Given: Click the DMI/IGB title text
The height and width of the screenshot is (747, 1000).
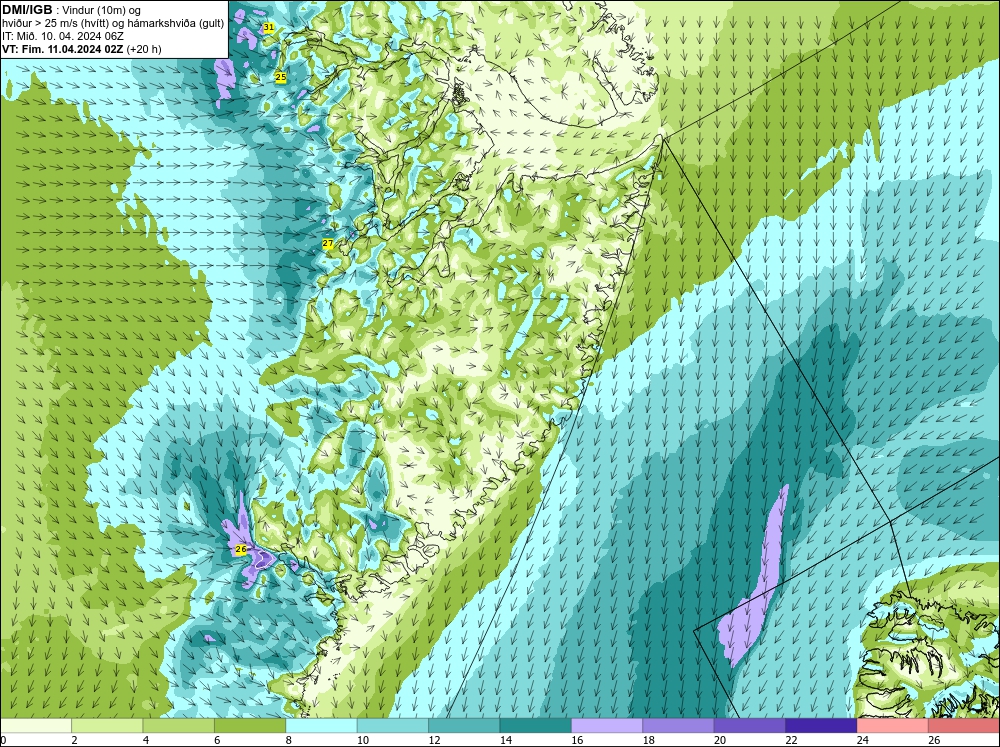Looking at the screenshot, I should [x=27, y=10].
